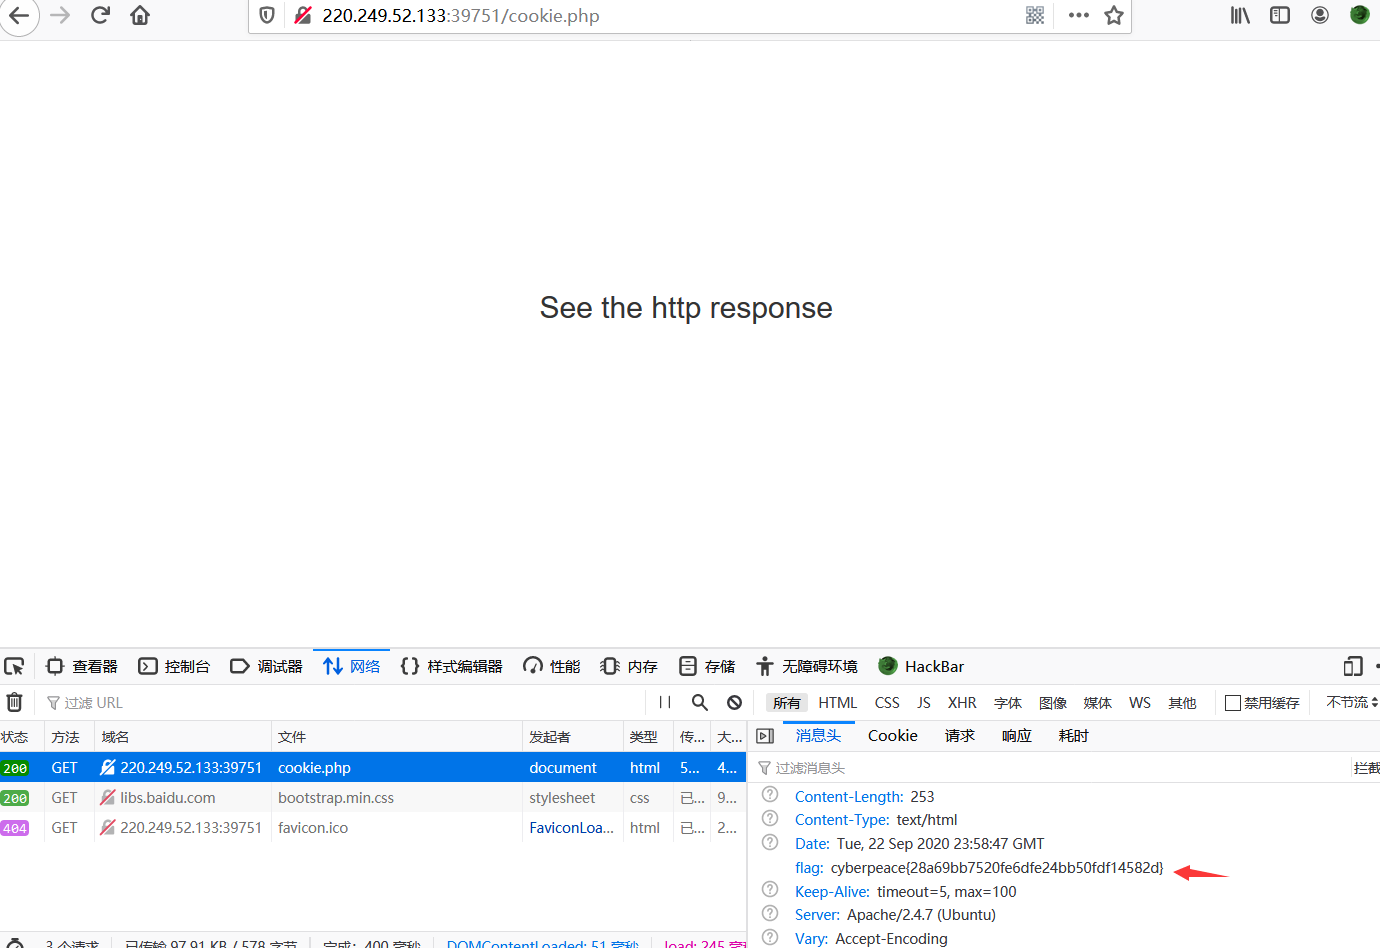Screen dimensions: 1380x948
Task: Switch to the 控制台 console tab
Action: pos(175,666)
